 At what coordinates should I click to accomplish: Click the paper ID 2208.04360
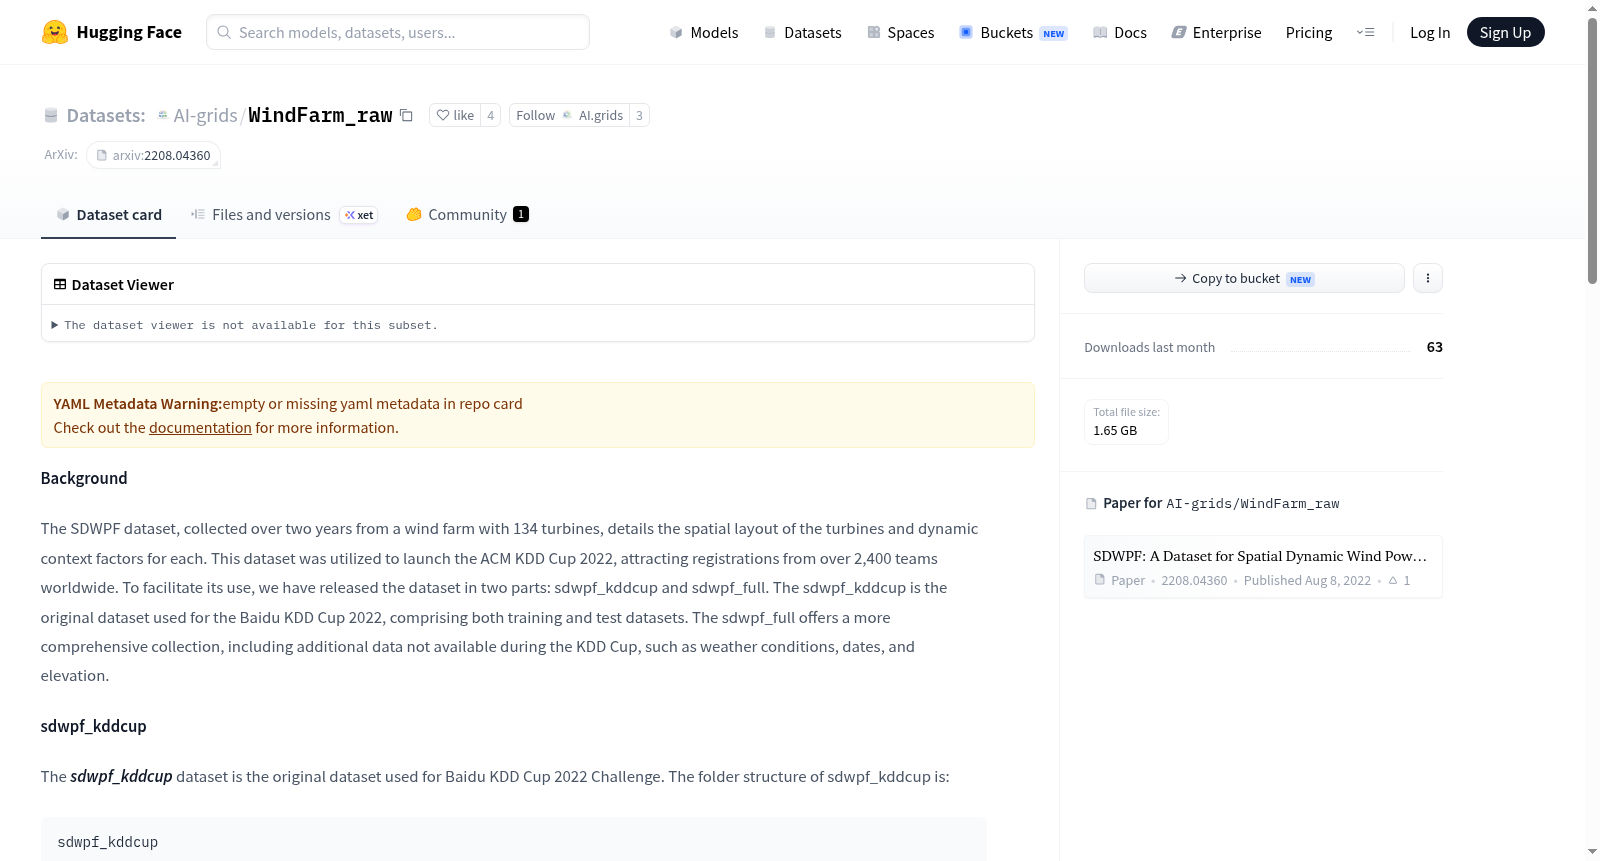coord(1194,580)
